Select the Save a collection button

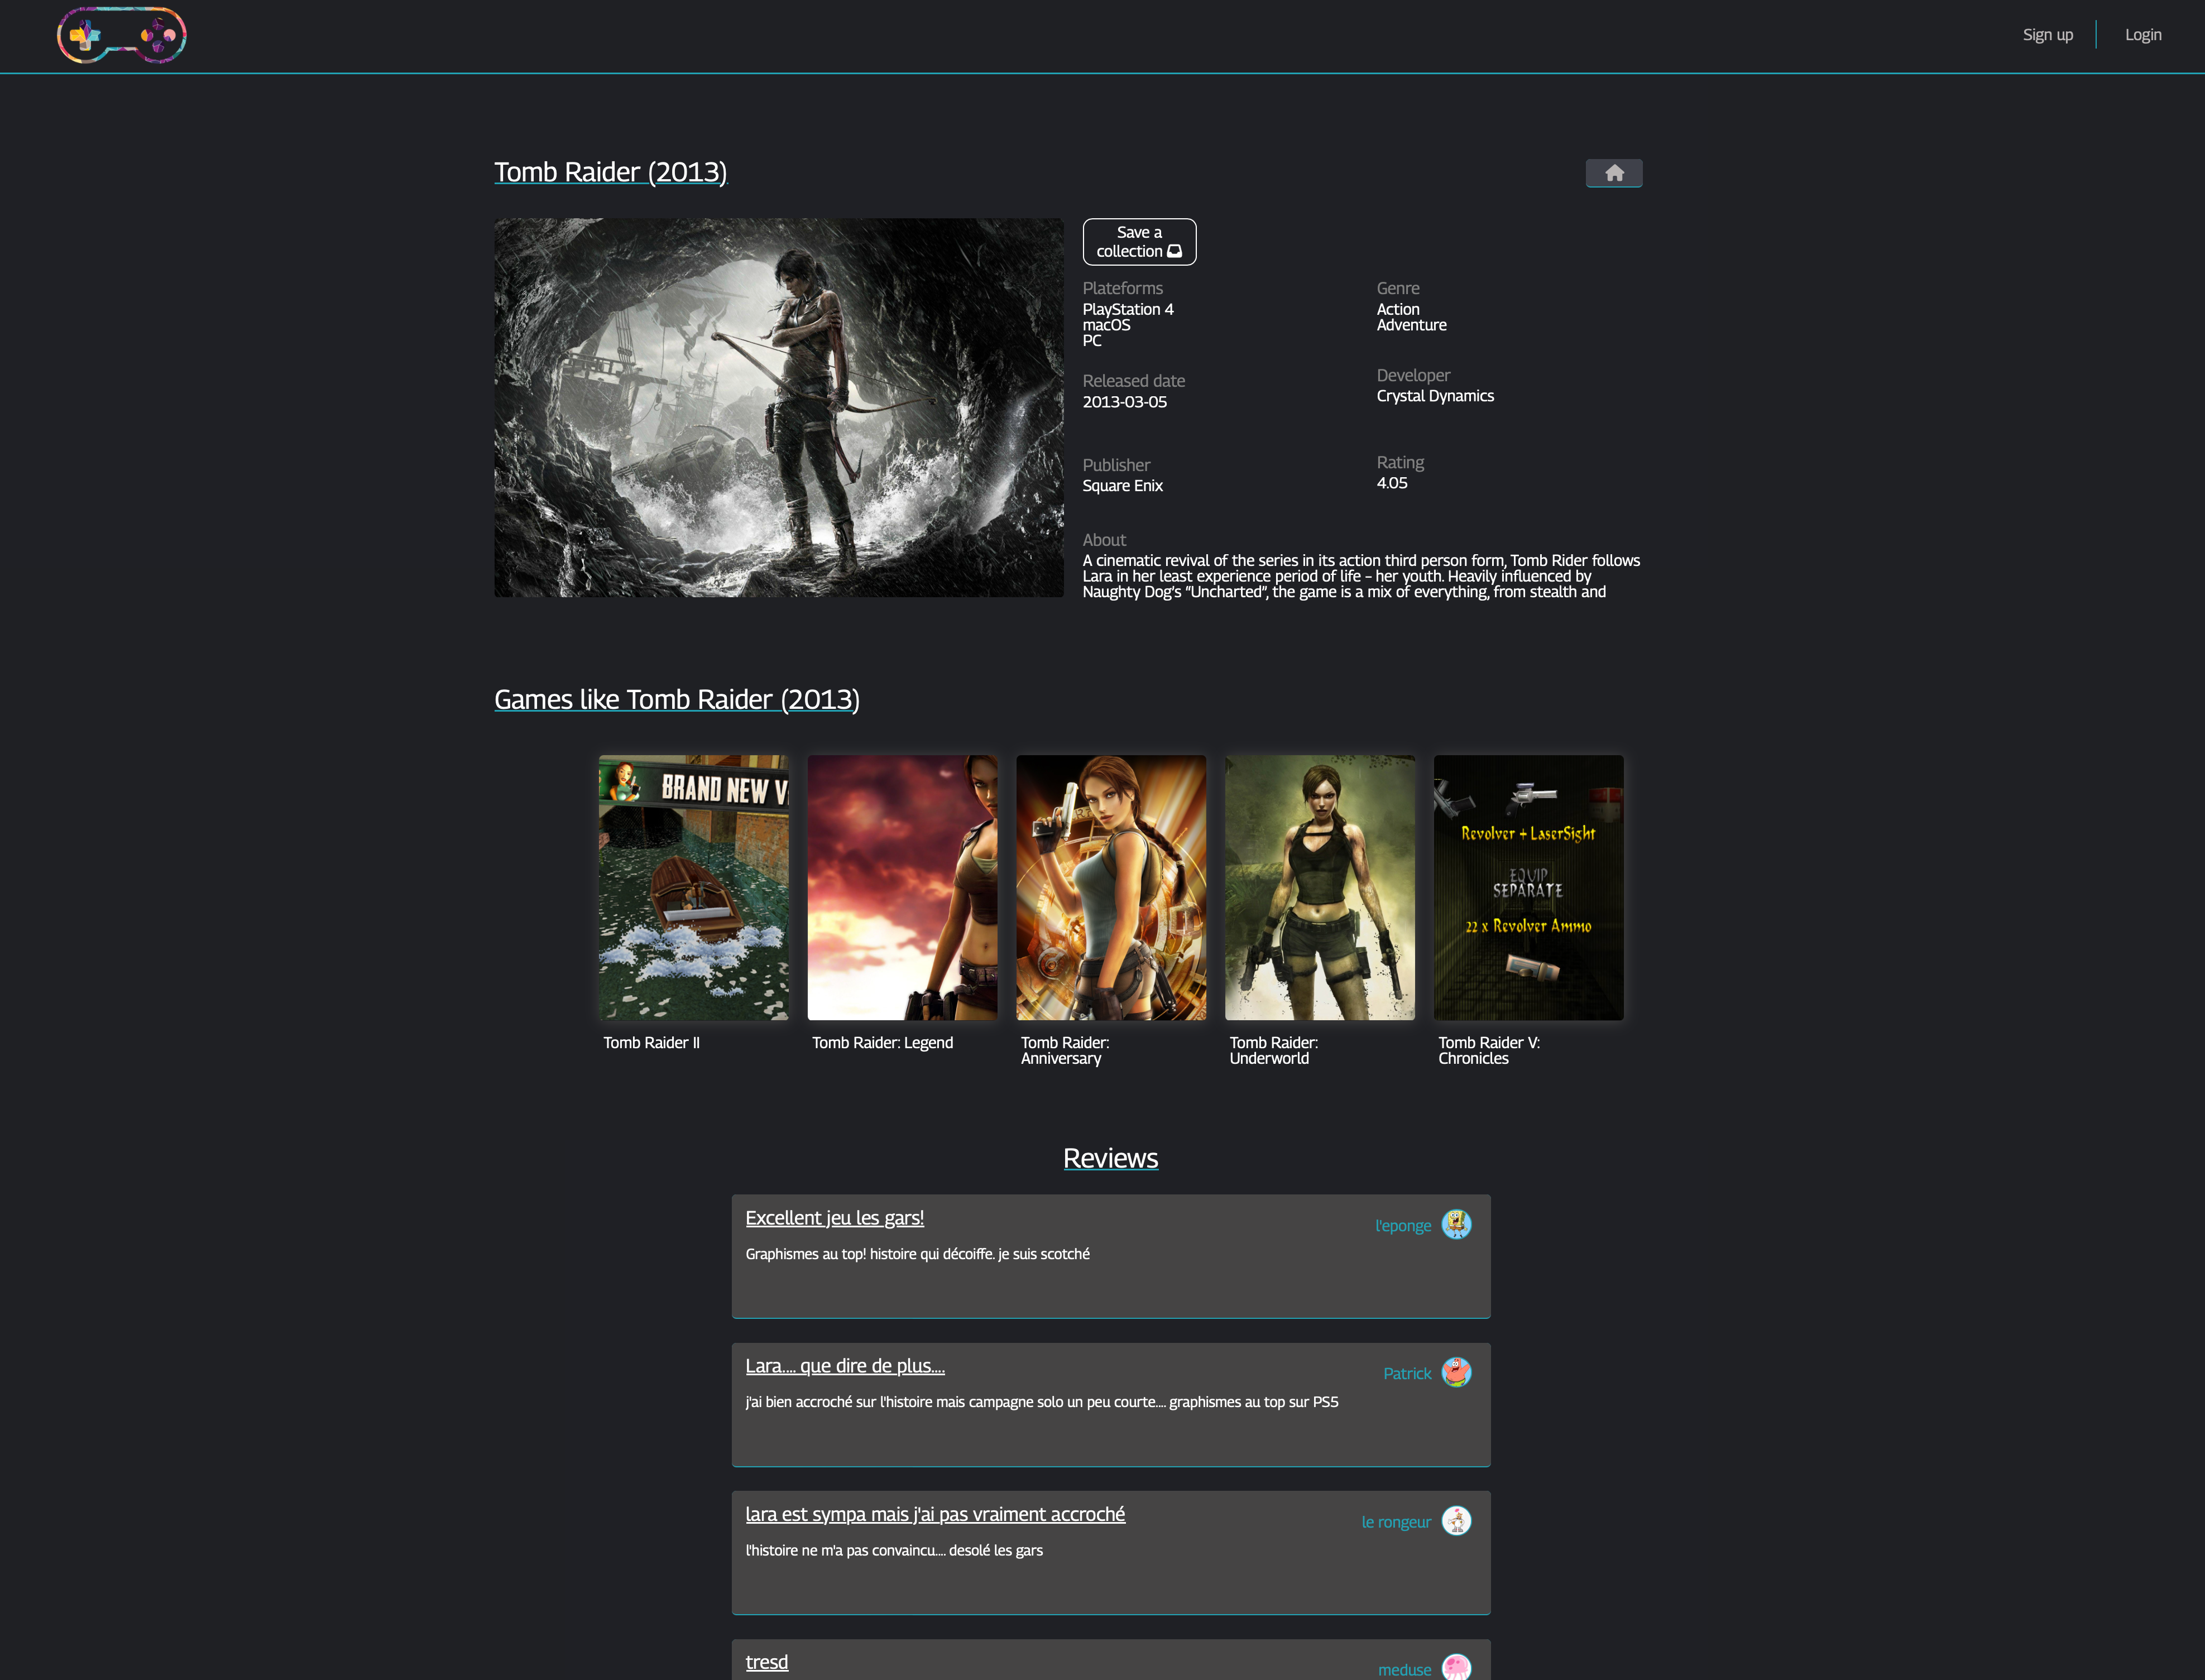tap(1139, 241)
